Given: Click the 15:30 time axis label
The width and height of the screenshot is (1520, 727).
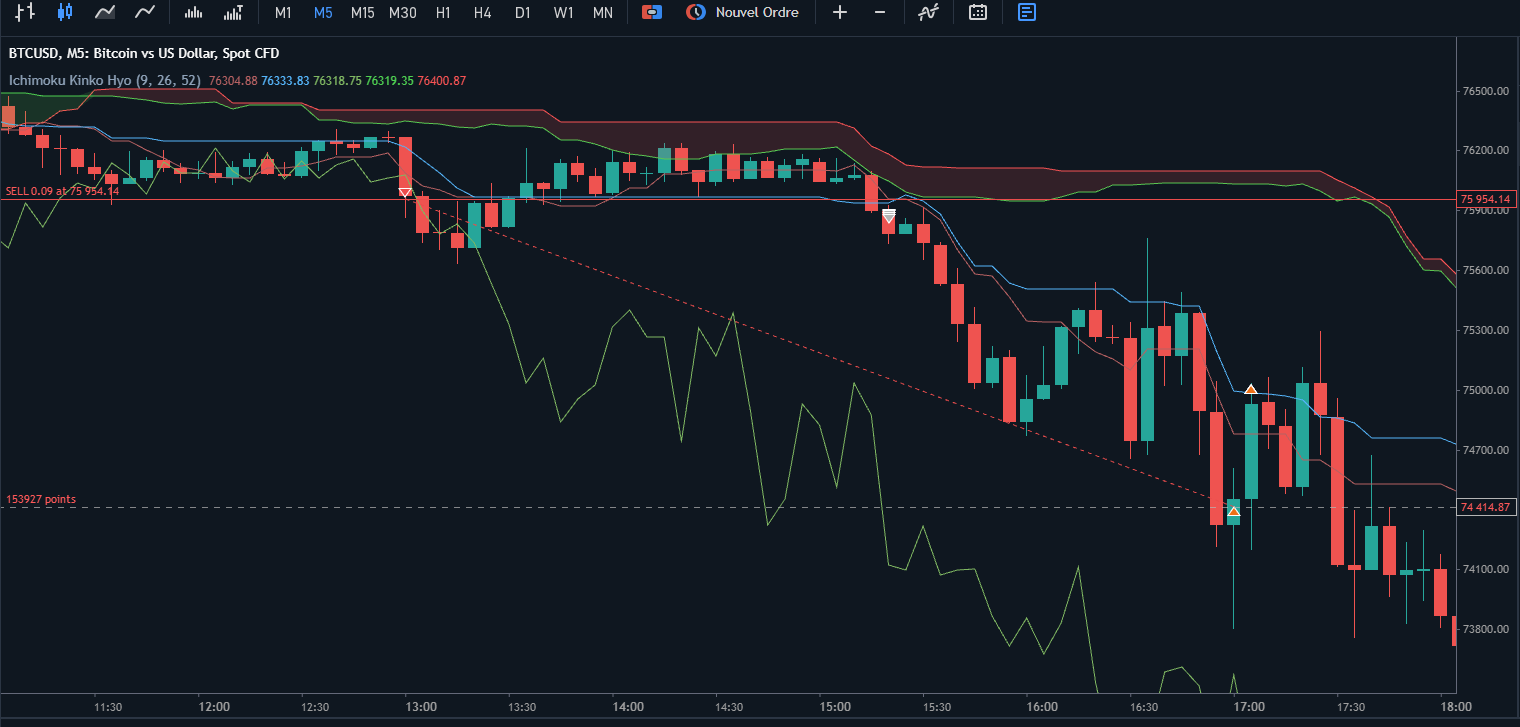Looking at the screenshot, I should coord(936,707).
